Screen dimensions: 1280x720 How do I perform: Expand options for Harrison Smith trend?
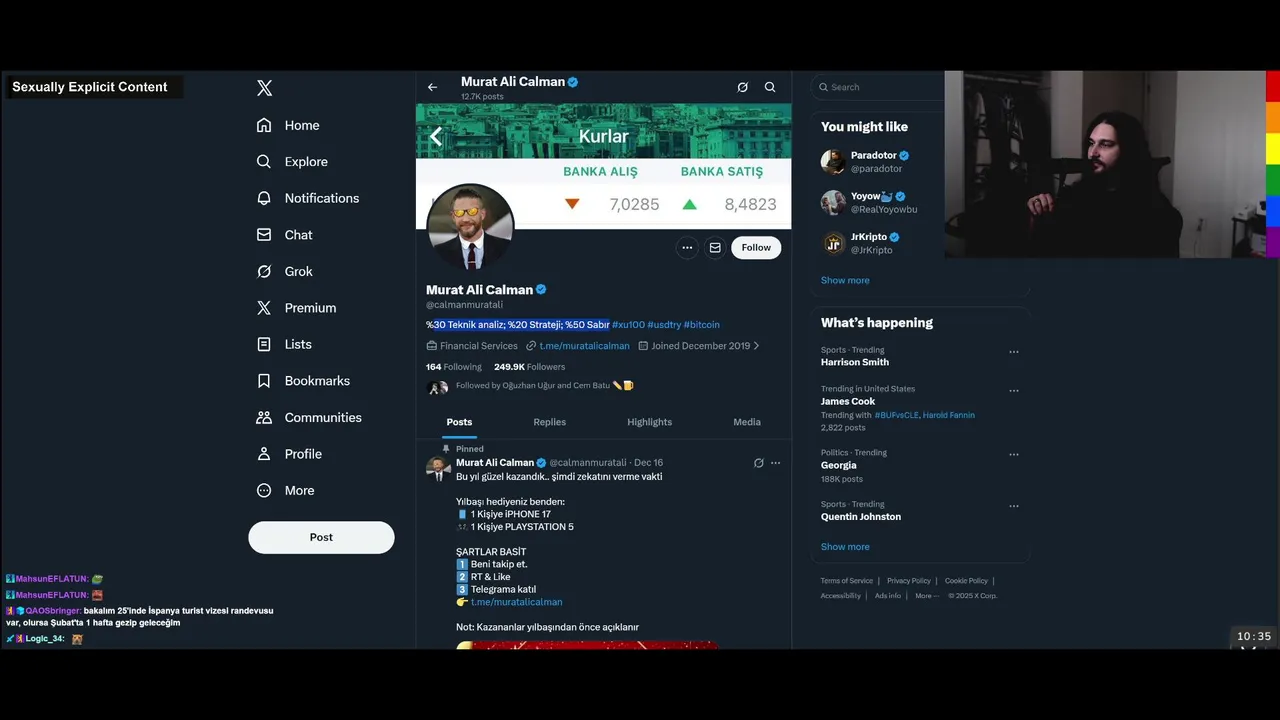coord(1014,352)
